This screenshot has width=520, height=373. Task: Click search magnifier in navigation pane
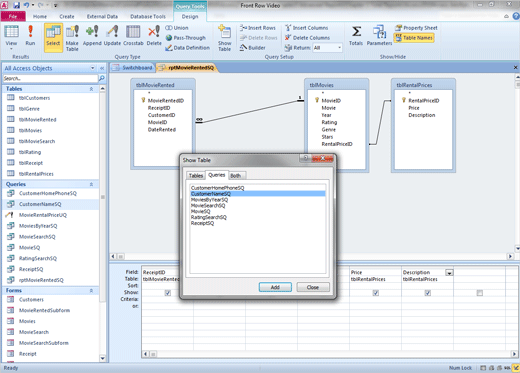pos(102,78)
